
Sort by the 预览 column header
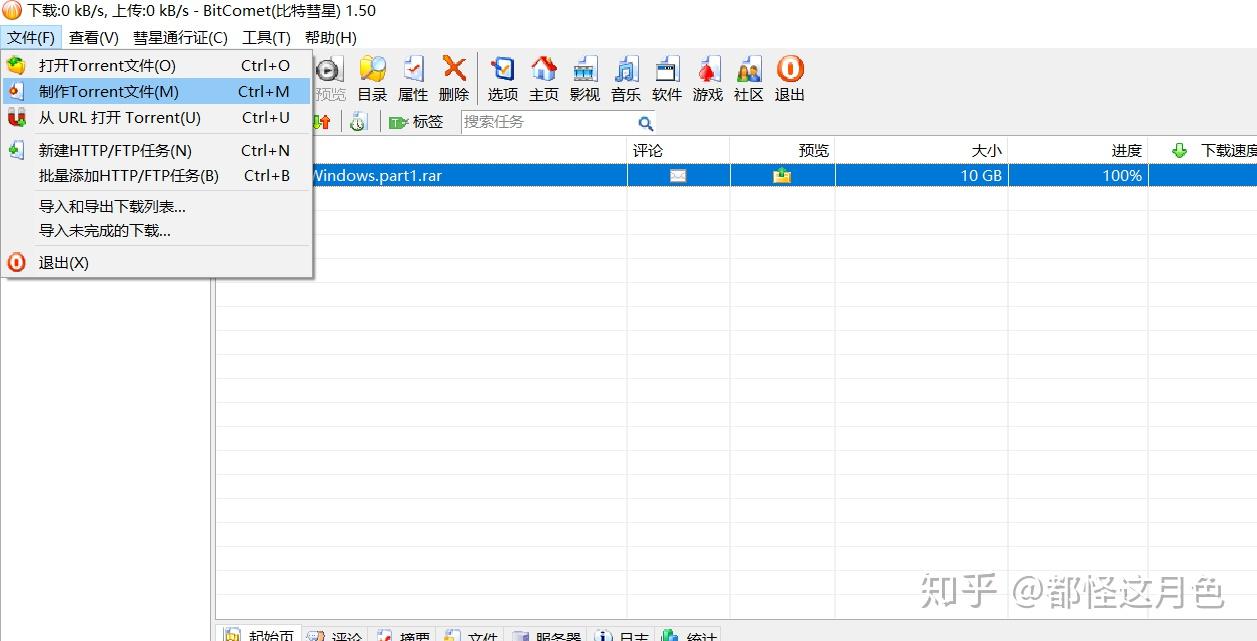point(782,151)
